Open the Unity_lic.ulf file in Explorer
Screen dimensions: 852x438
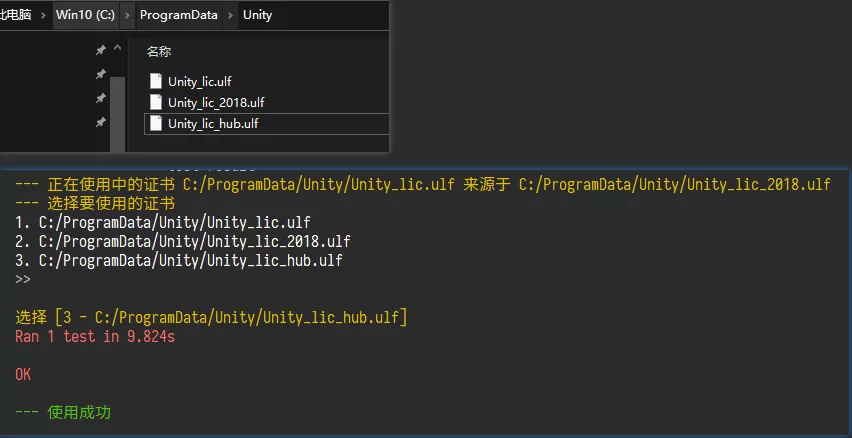pos(199,82)
